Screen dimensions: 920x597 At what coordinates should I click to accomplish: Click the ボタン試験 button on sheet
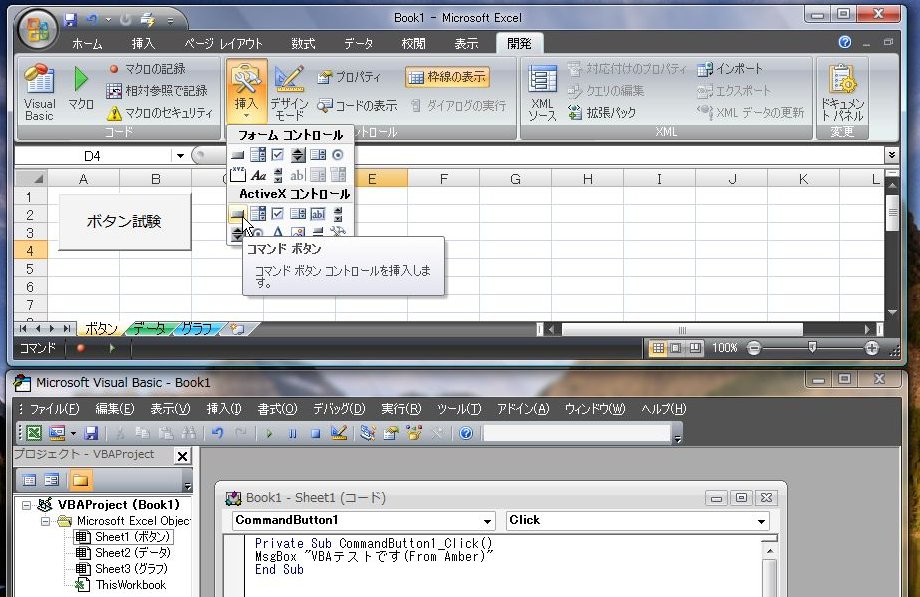(124, 222)
